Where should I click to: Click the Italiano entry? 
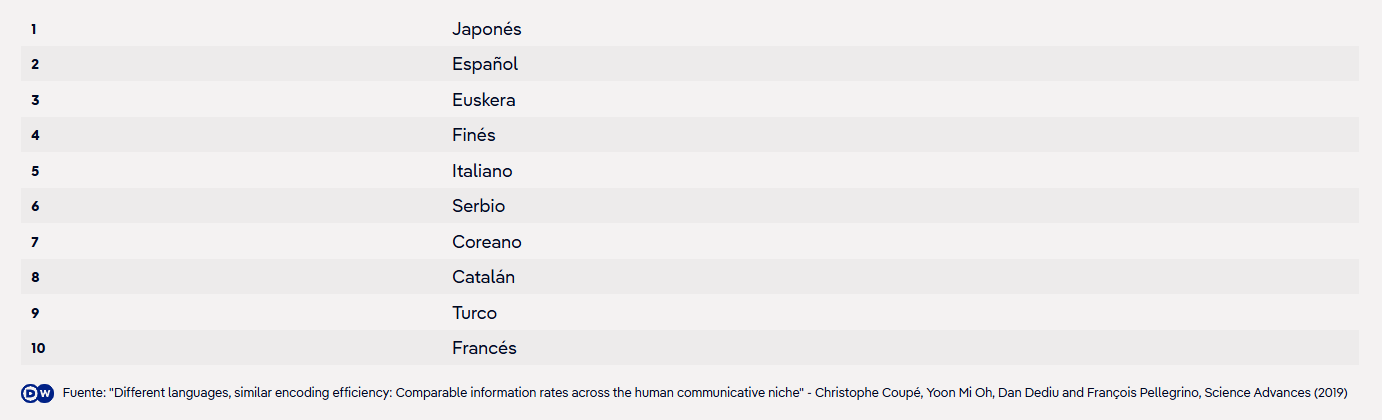482,171
